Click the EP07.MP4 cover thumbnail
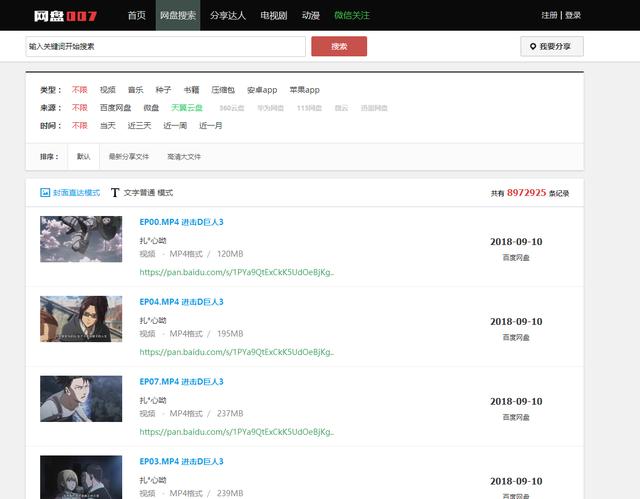 pos(81,399)
